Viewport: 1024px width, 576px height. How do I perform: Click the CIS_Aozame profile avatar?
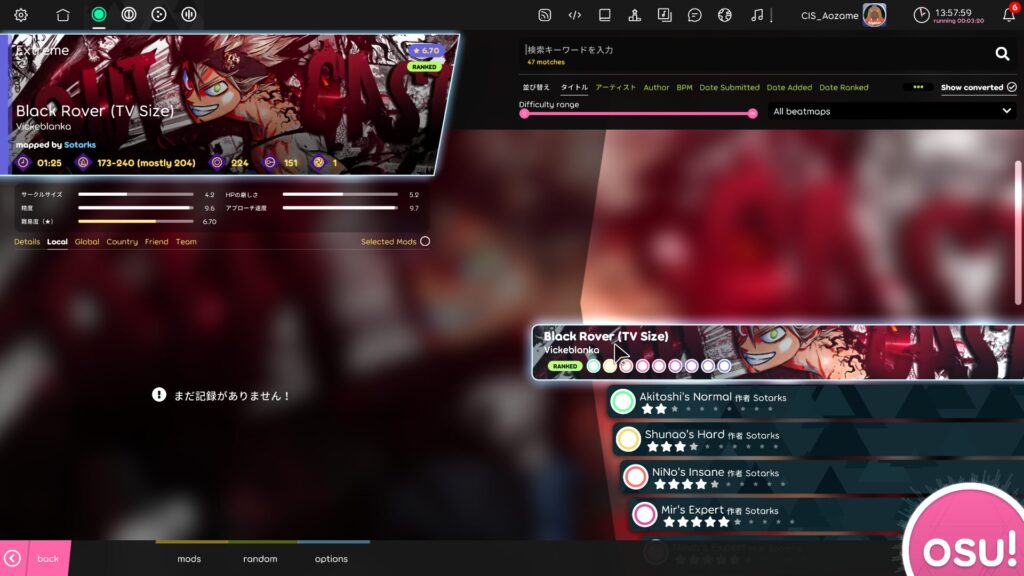click(874, 15)
